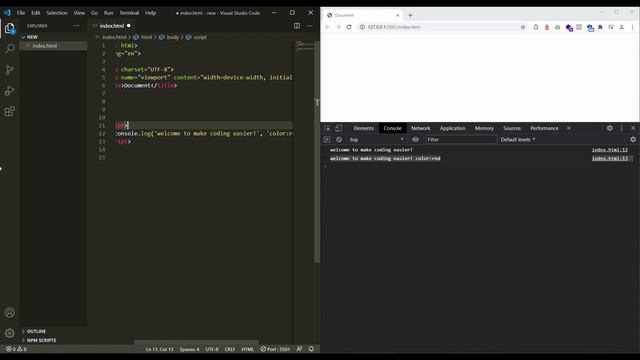
Task: Click the HTML language mode in status bar
Action: click(247, 349)
